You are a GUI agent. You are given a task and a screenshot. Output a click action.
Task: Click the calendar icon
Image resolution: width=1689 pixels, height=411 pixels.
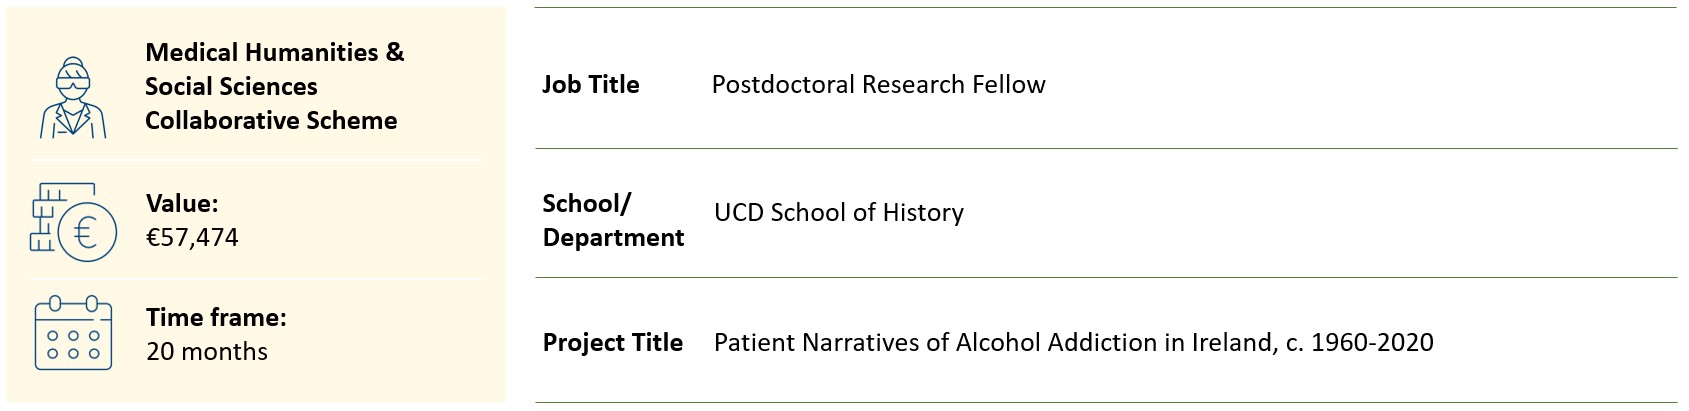[73, 334]
